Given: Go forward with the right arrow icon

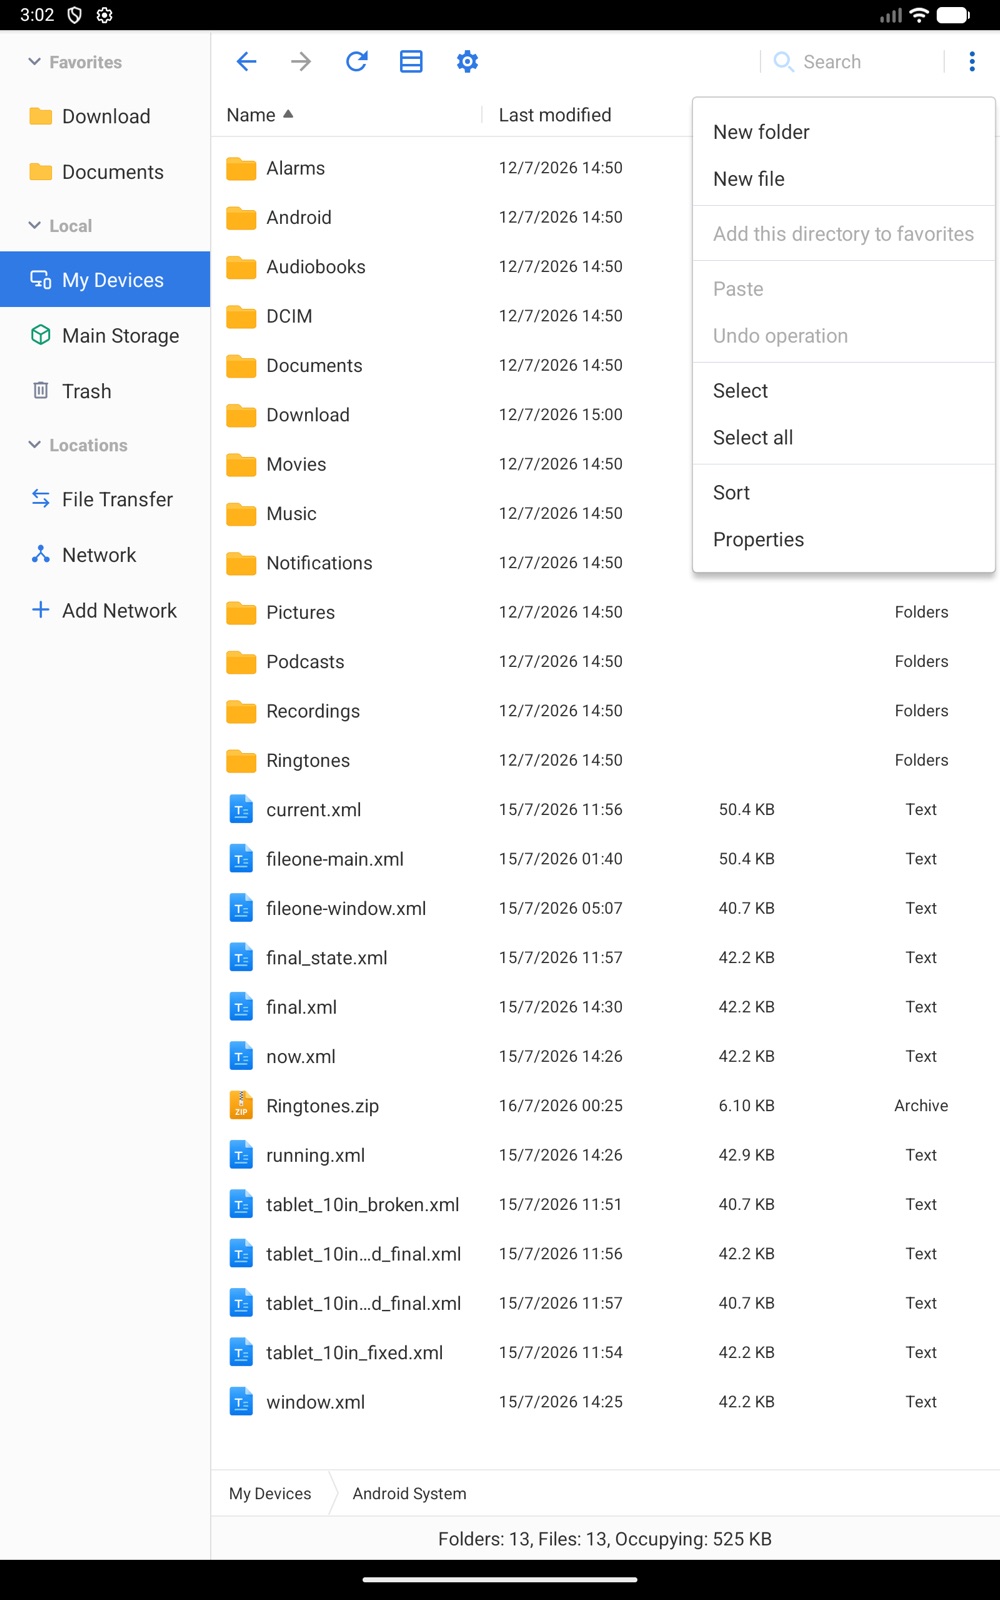Looking at the screenshot, I should tap(301, 62).
